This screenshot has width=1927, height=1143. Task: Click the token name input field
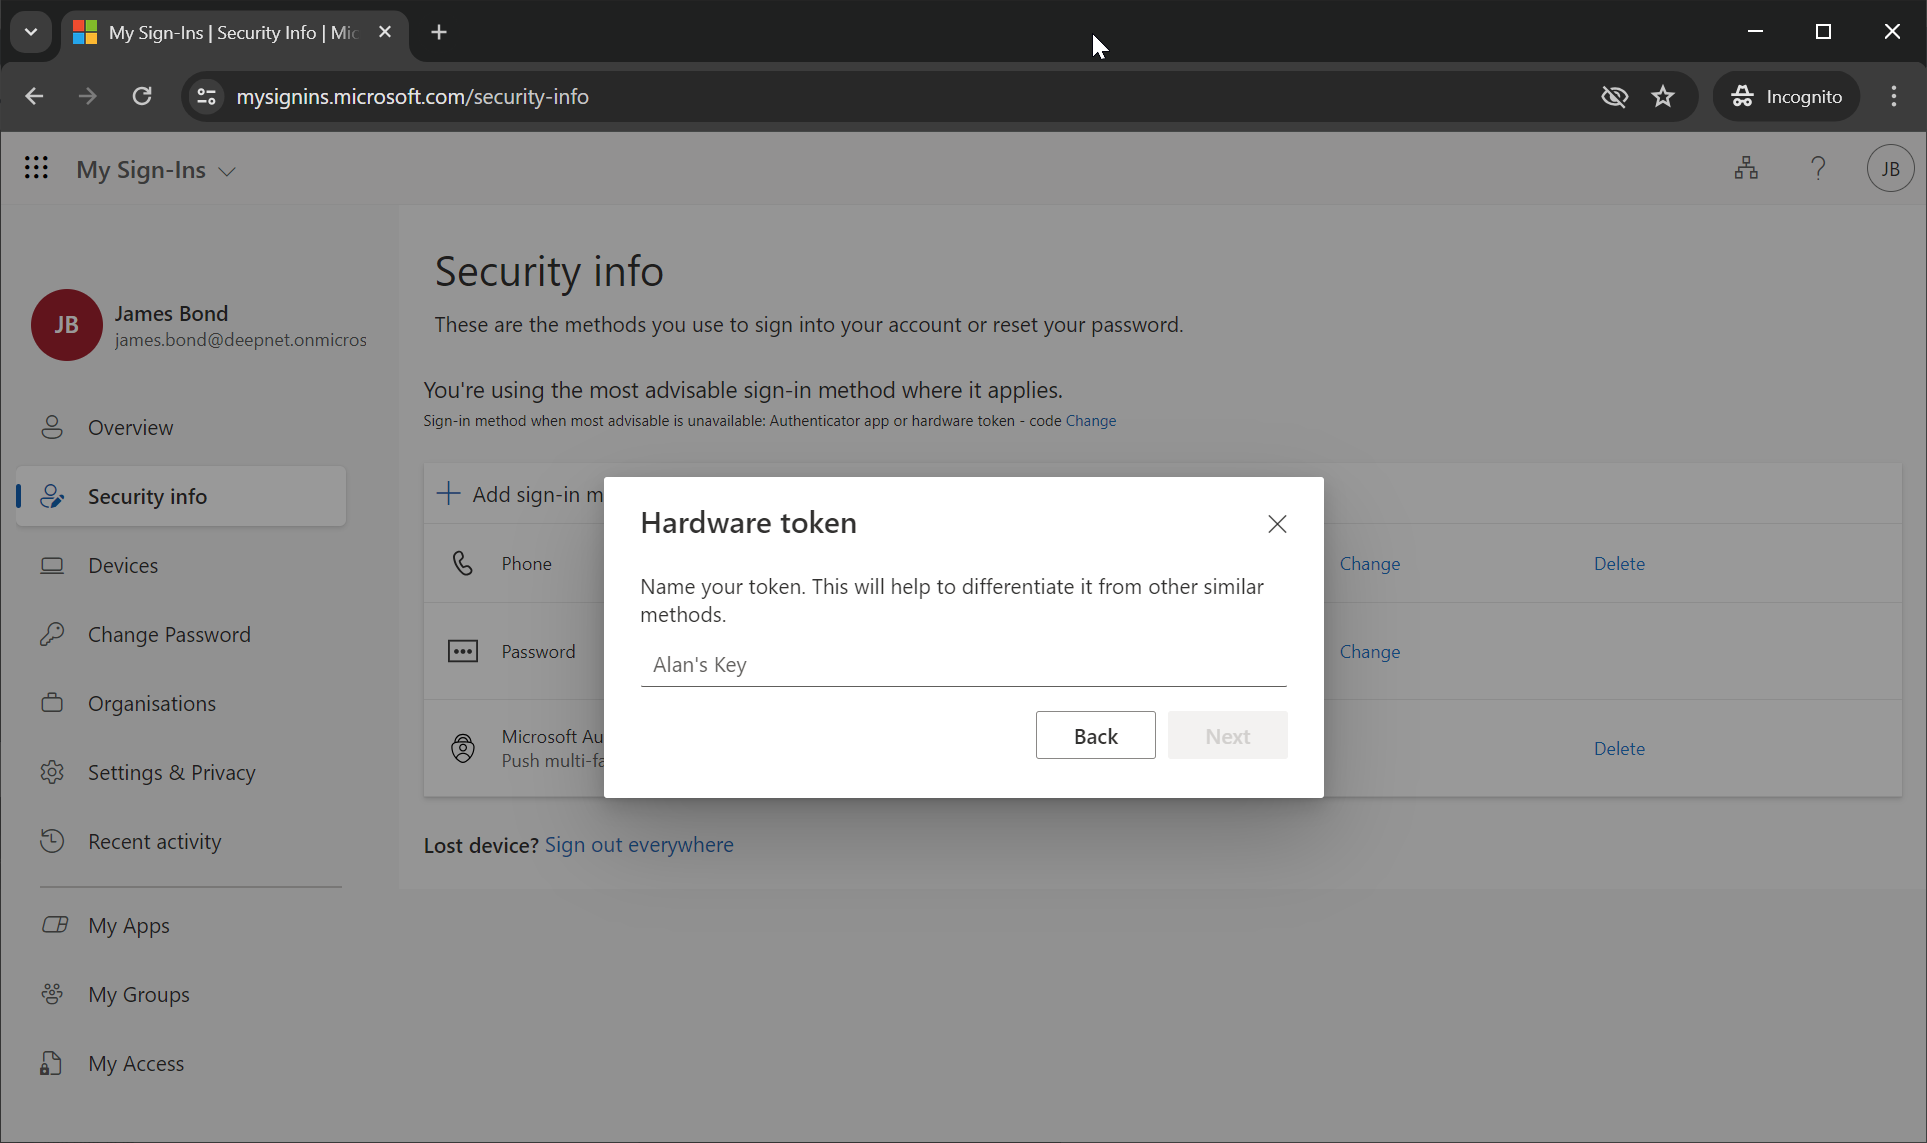point(962,665)
